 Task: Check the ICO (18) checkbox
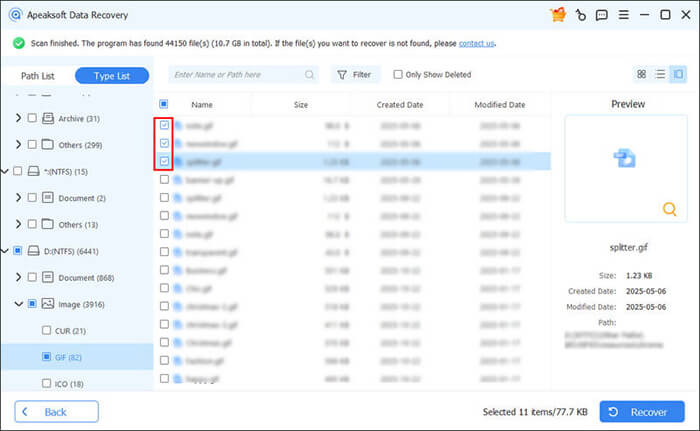[x=46, y=383]
